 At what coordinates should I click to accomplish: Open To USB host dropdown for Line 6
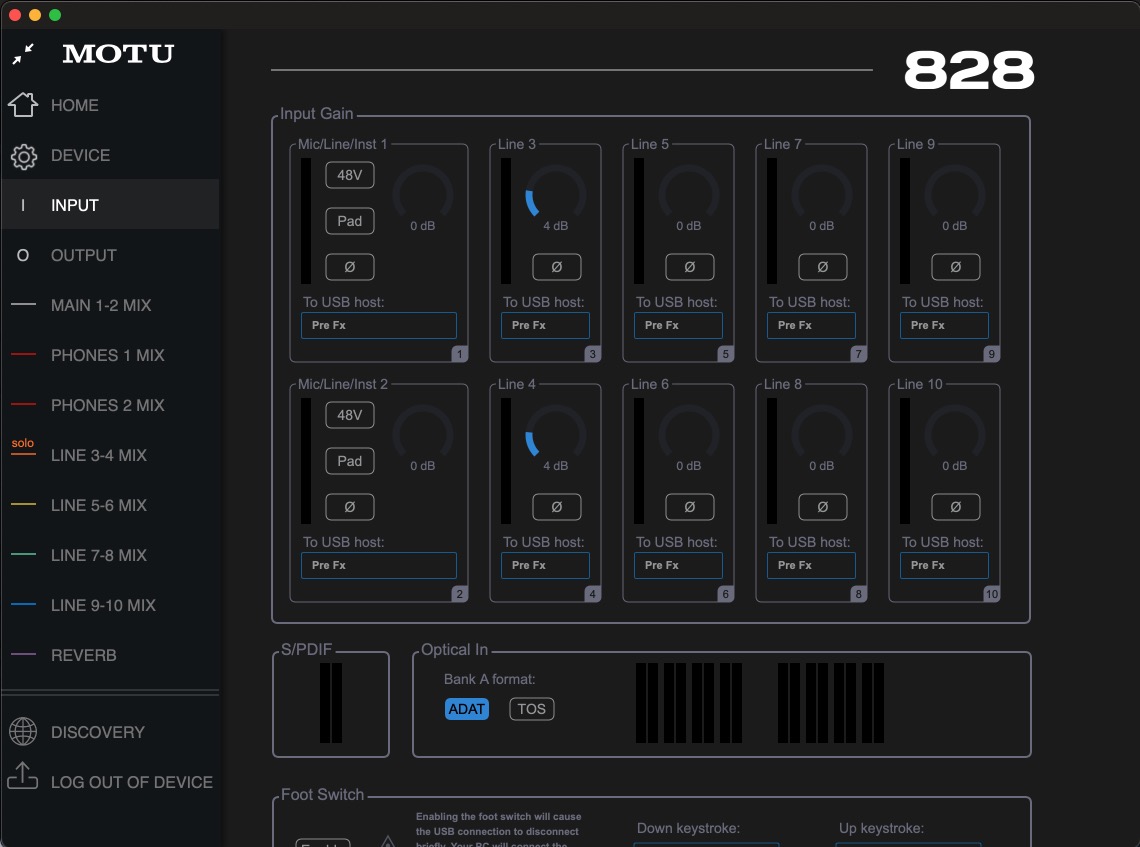click(x=678, y=565)
